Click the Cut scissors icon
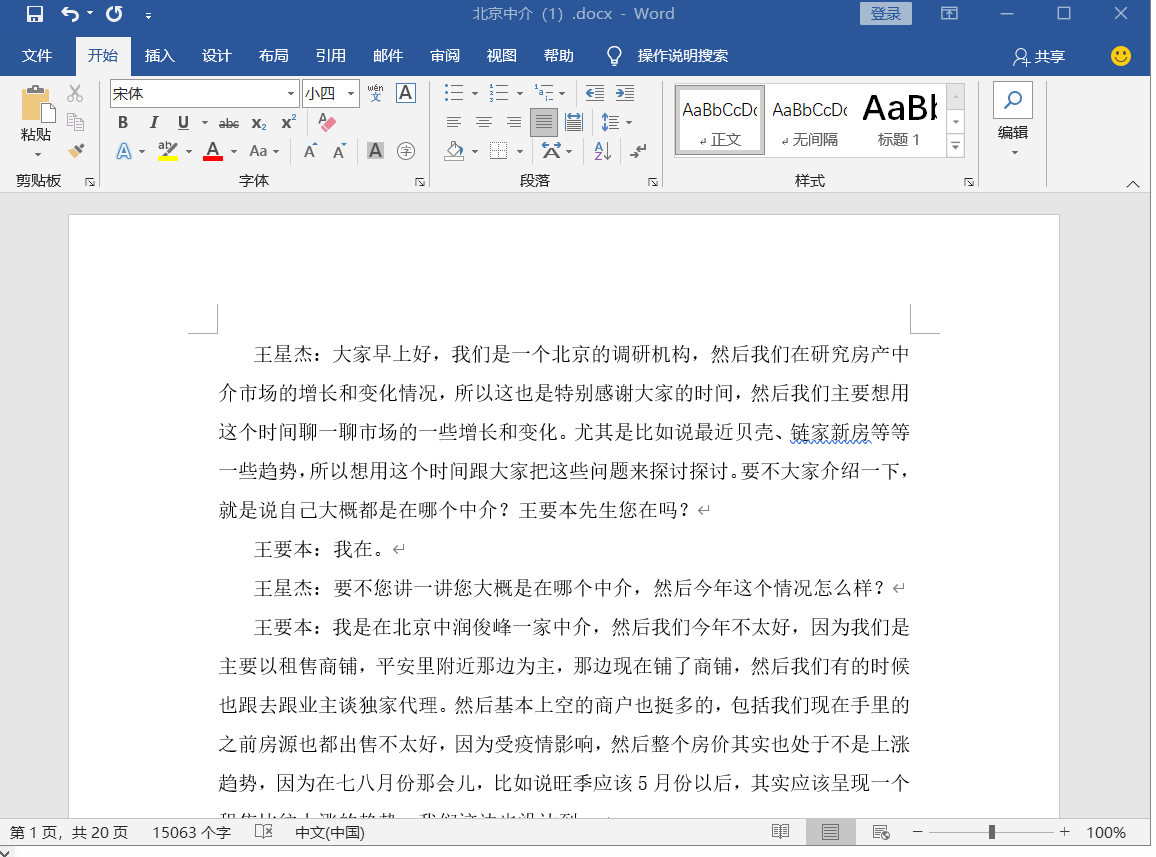The width and height of the screenshot is (1156, 857). pos(75,94)
